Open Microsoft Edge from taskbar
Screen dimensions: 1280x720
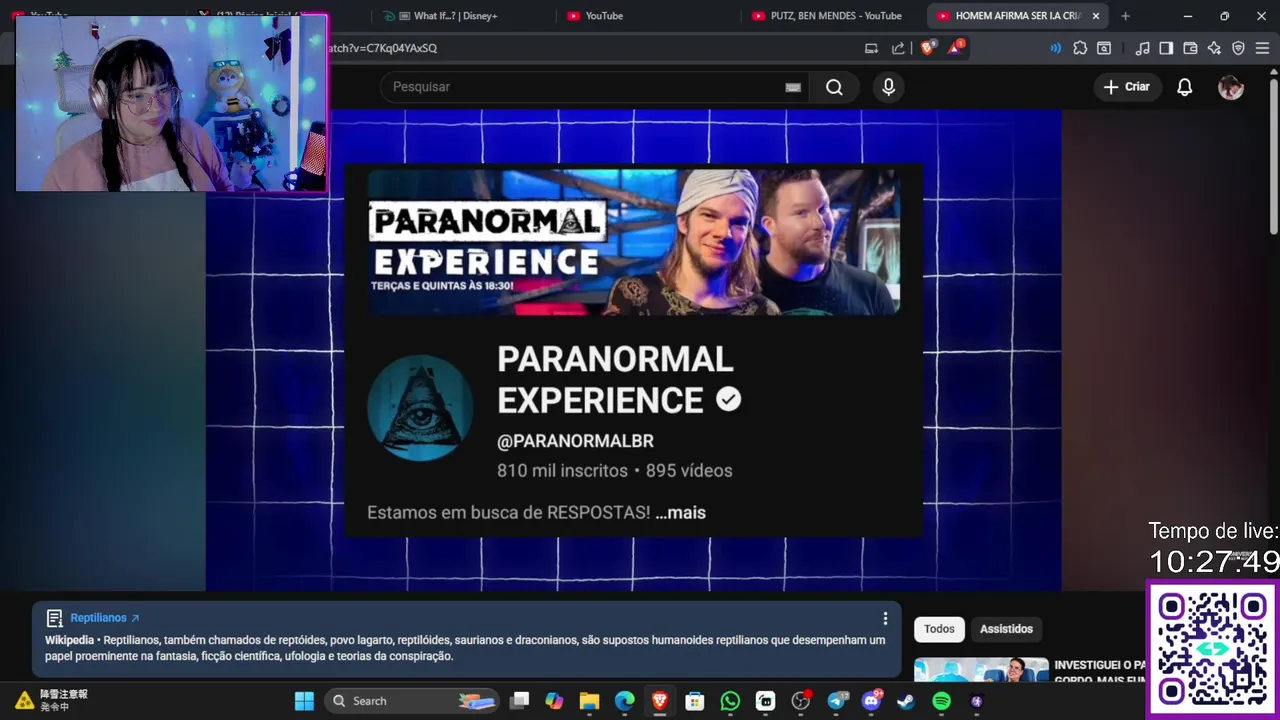coord(624,701)
